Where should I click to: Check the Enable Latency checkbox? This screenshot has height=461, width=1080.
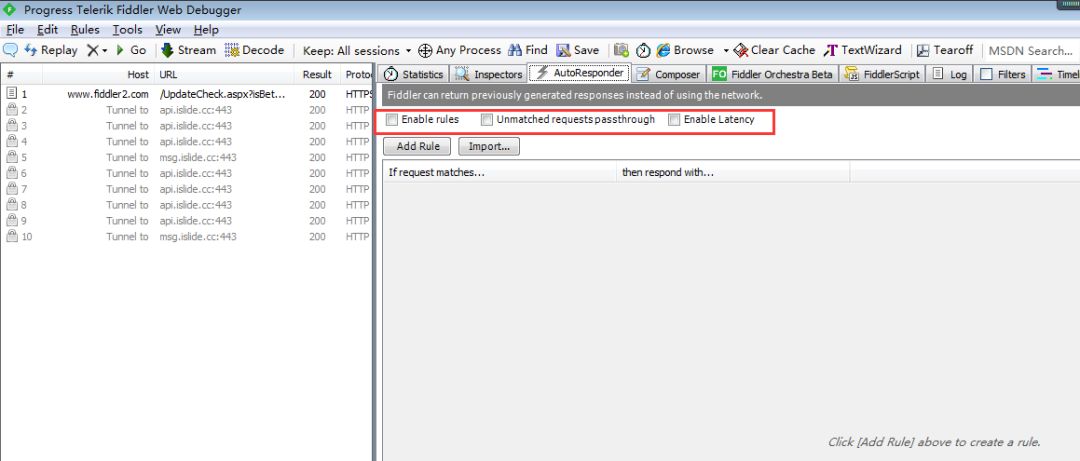pos(674,120)
